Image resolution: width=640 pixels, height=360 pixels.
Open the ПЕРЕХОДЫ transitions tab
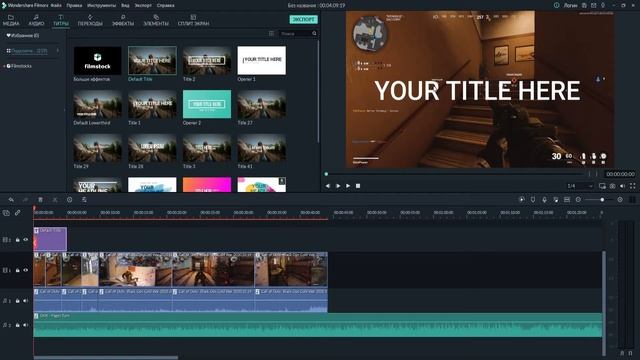click(x=90, y=20)
